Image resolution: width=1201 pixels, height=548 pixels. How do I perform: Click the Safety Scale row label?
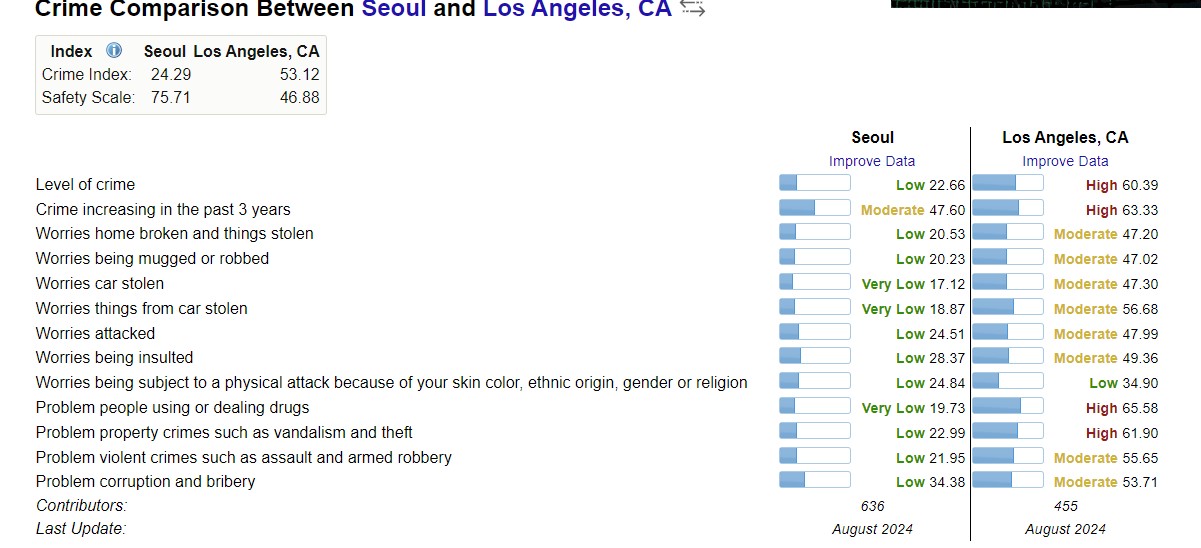(88, 97)
